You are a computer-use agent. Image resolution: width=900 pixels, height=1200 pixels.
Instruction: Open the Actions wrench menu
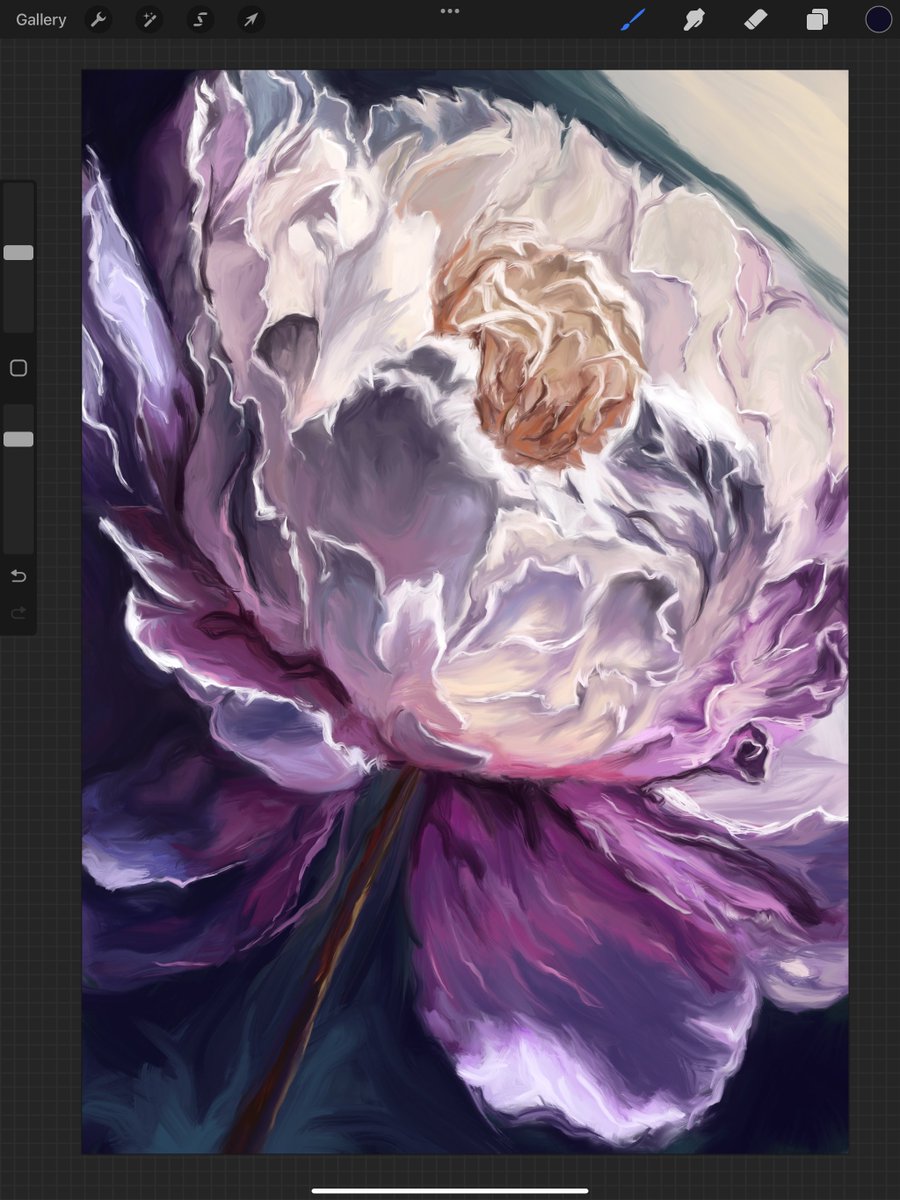pyautogui.click(x=98, y=19)
